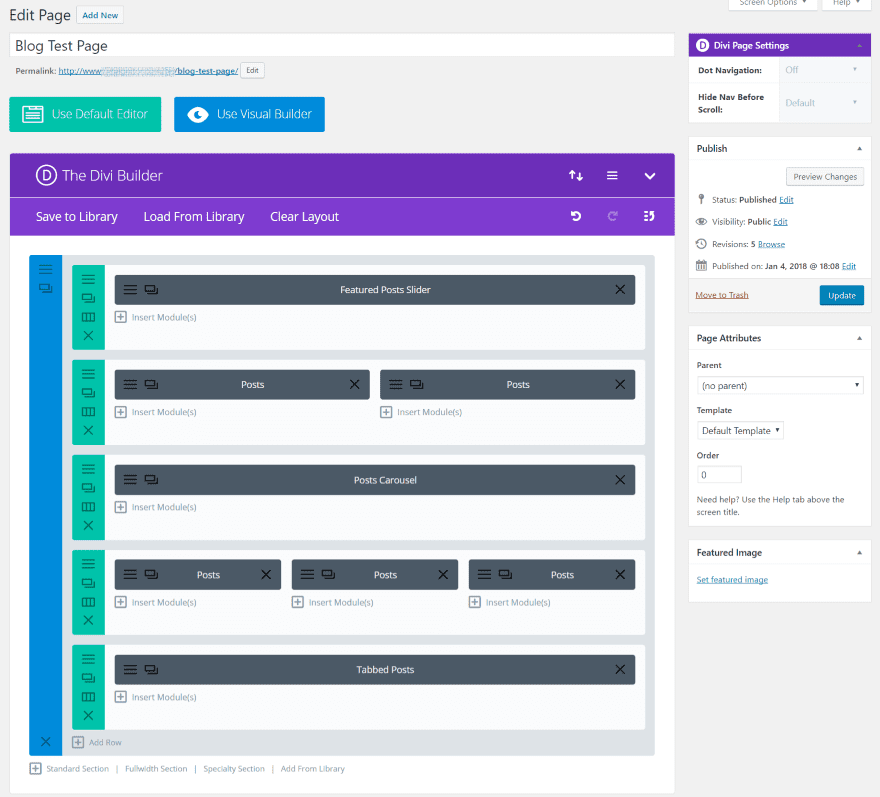Edit the permalink slug
The image size is (880, 797).
click(x=253, y=71)
